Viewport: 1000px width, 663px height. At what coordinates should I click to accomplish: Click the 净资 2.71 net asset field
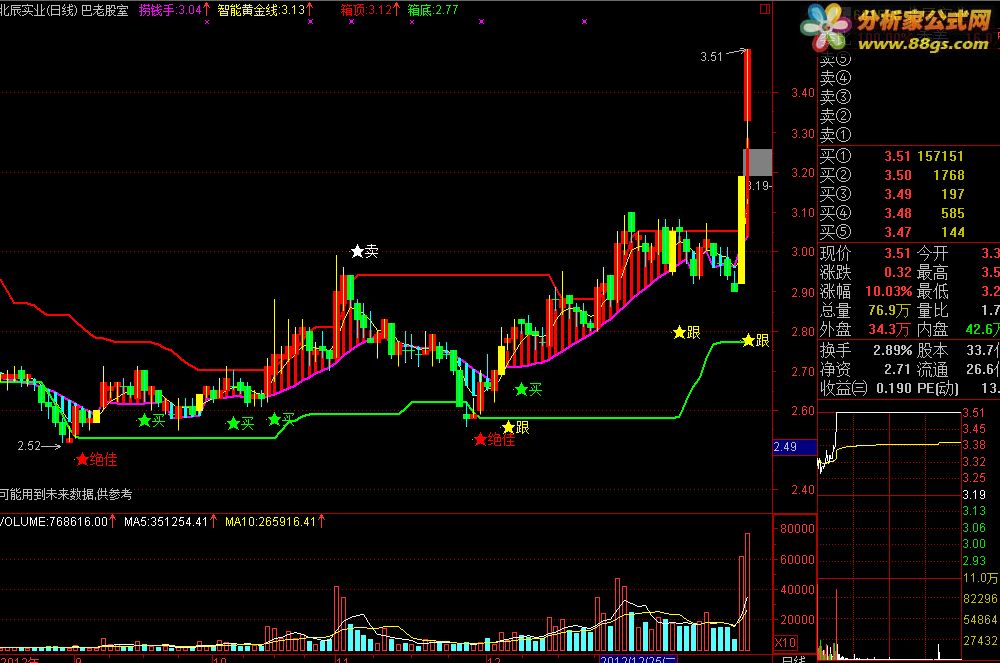[865, 370]
